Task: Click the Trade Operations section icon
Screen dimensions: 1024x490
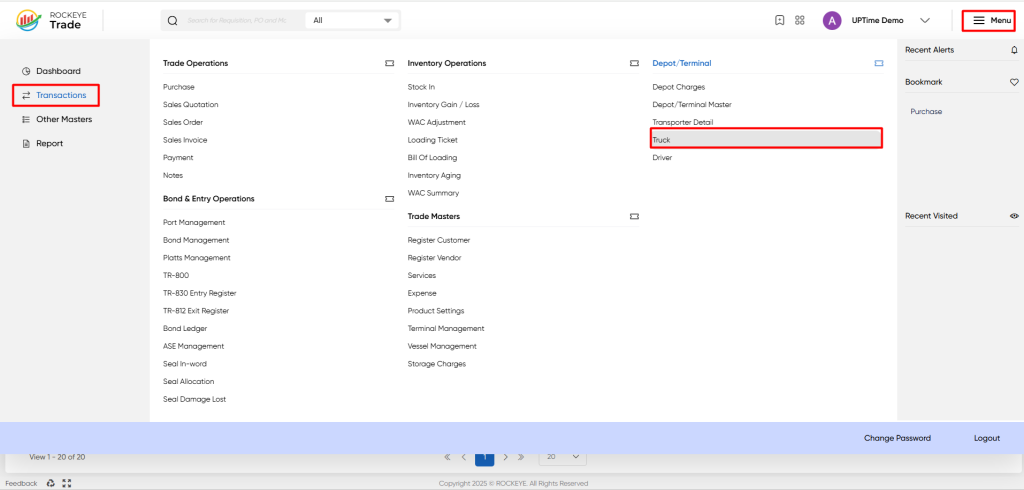Action: coord(390,63)
